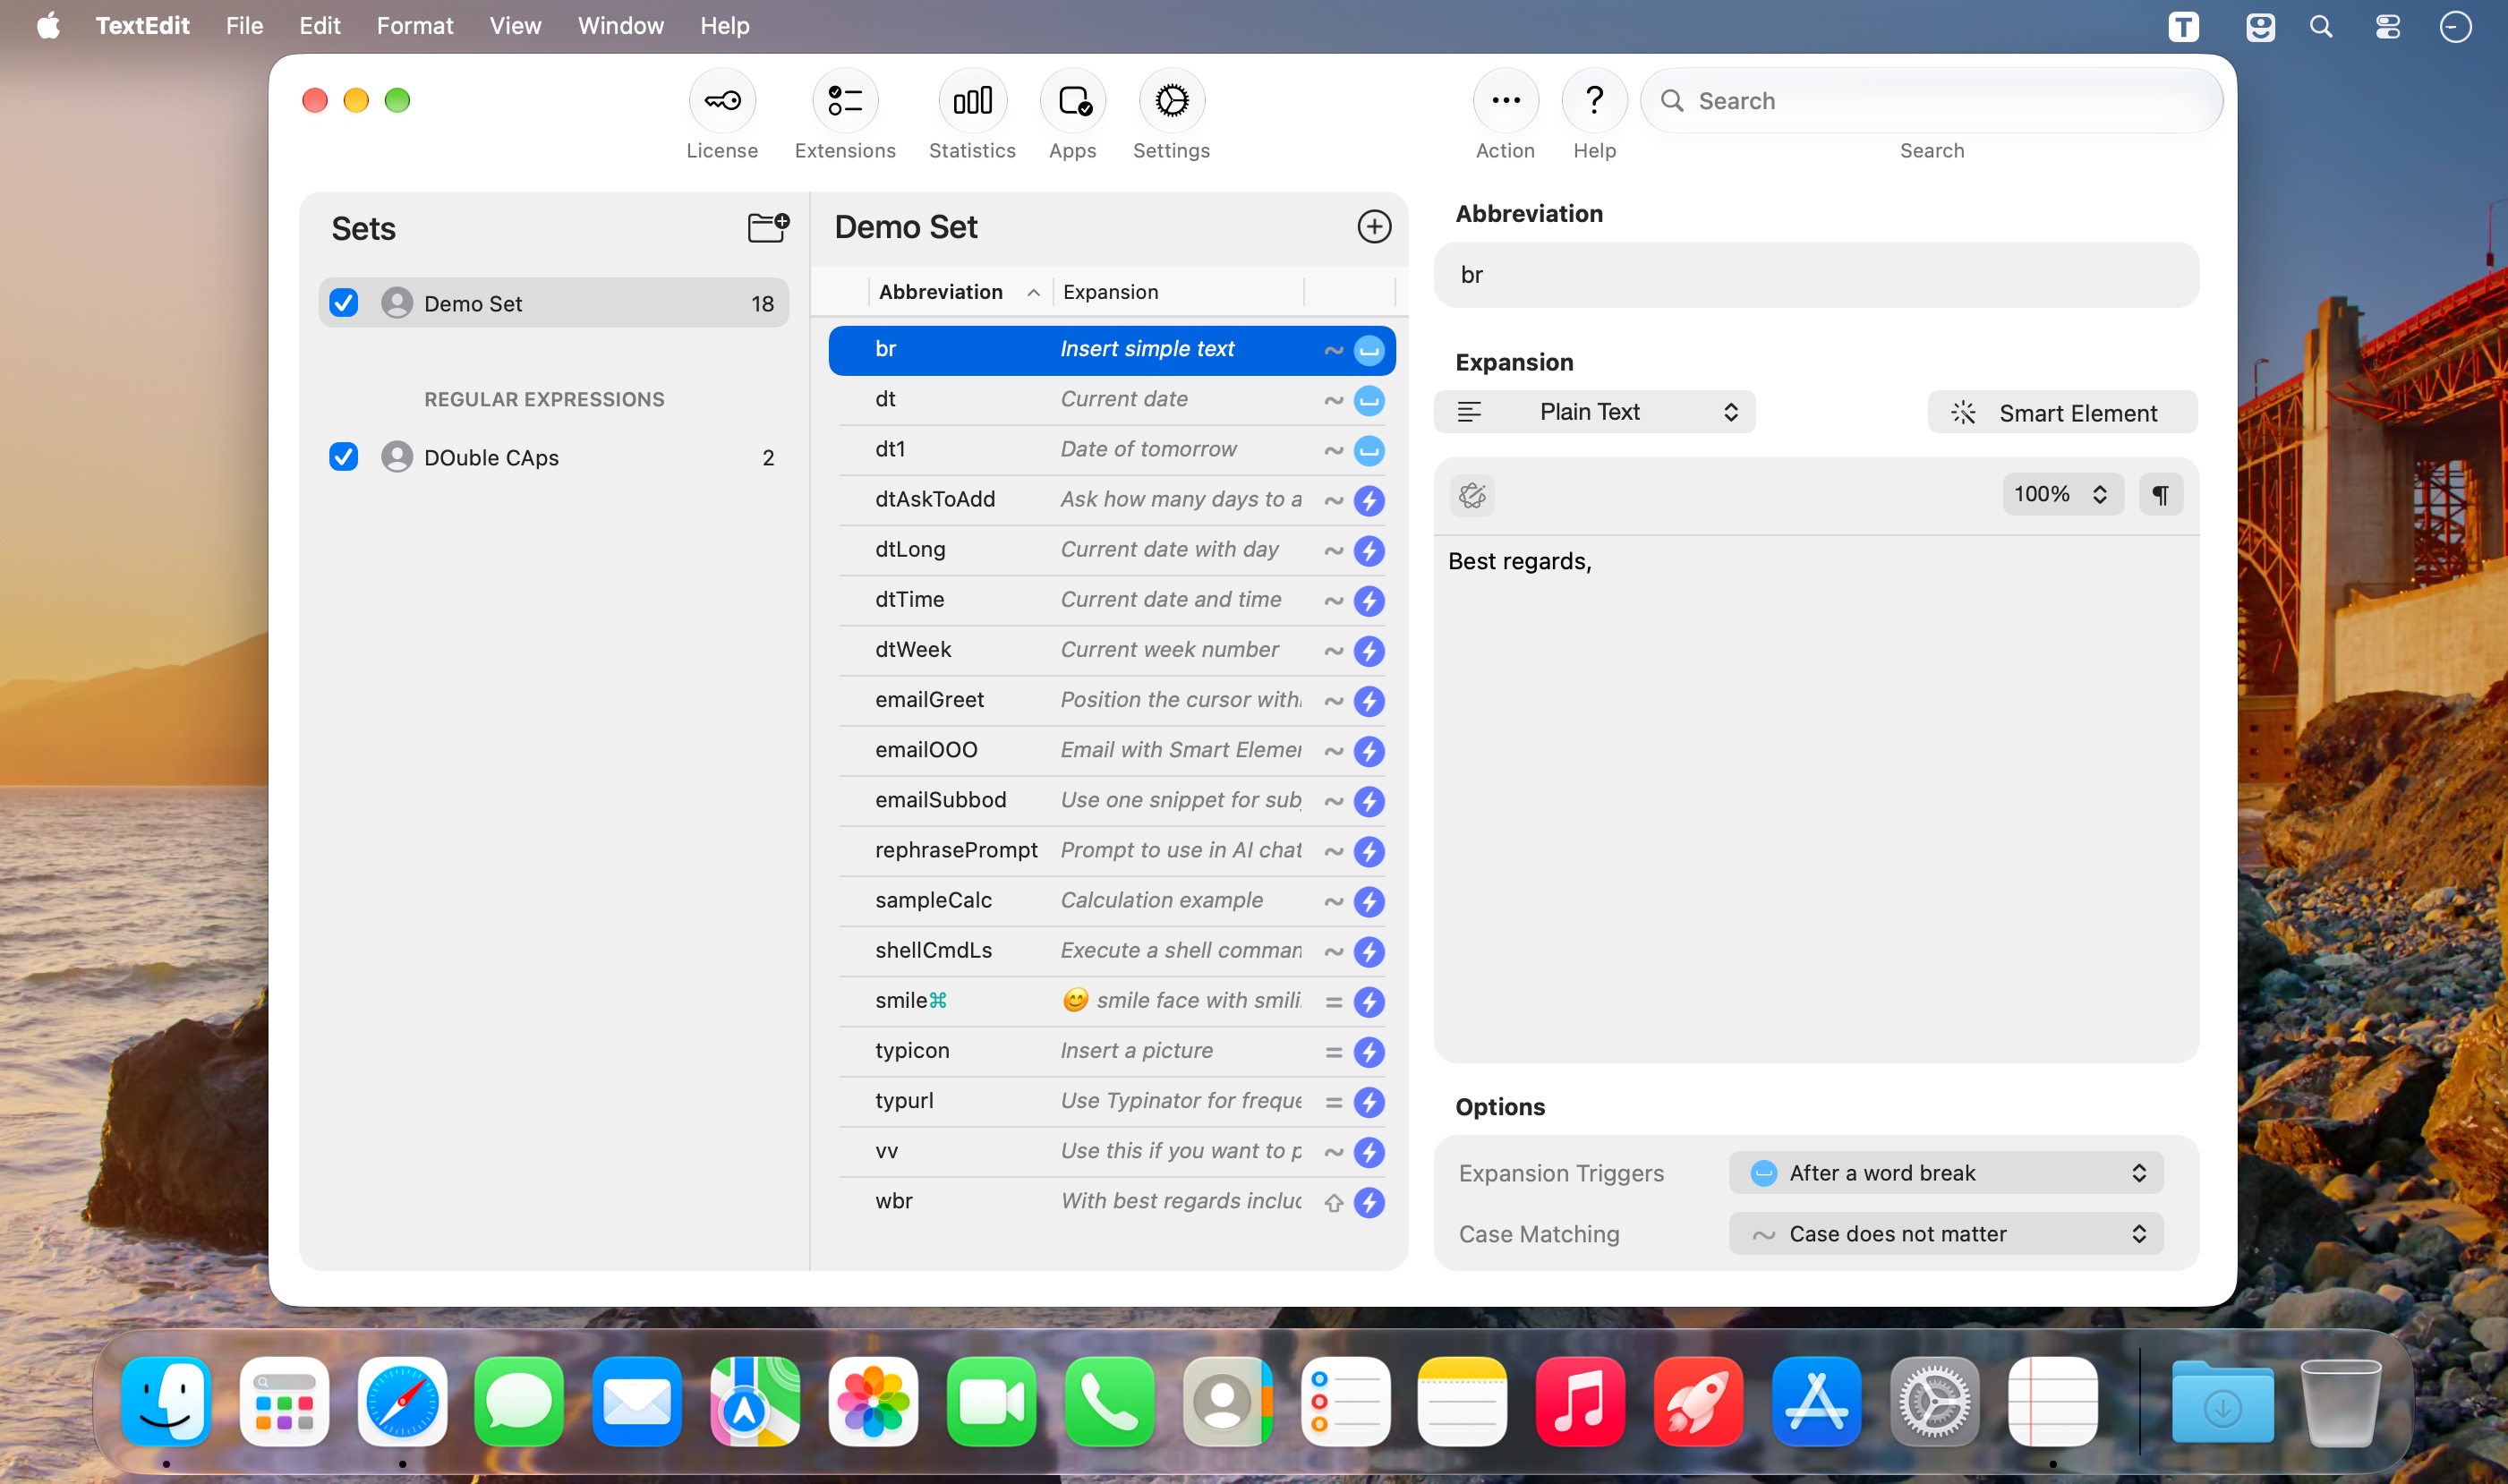Image resolution: width=2508 pixels, height=1484 pixels.
Task: Disable the DOuble CAps set checkbox
Action: point(344,457)
